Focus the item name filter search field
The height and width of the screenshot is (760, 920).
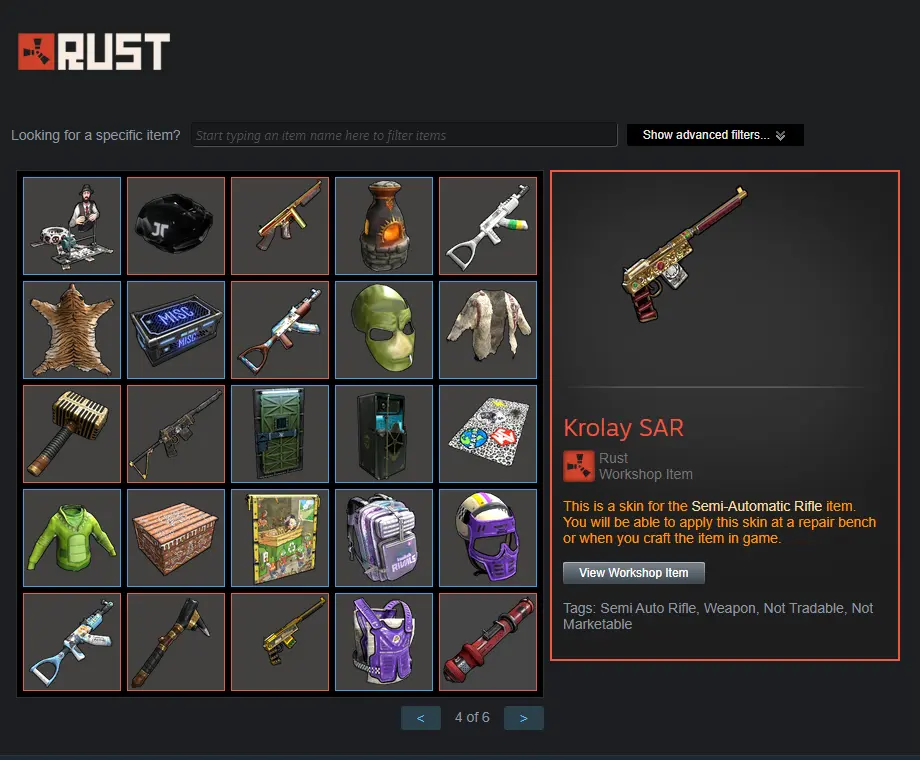click(x=404, y=135)
